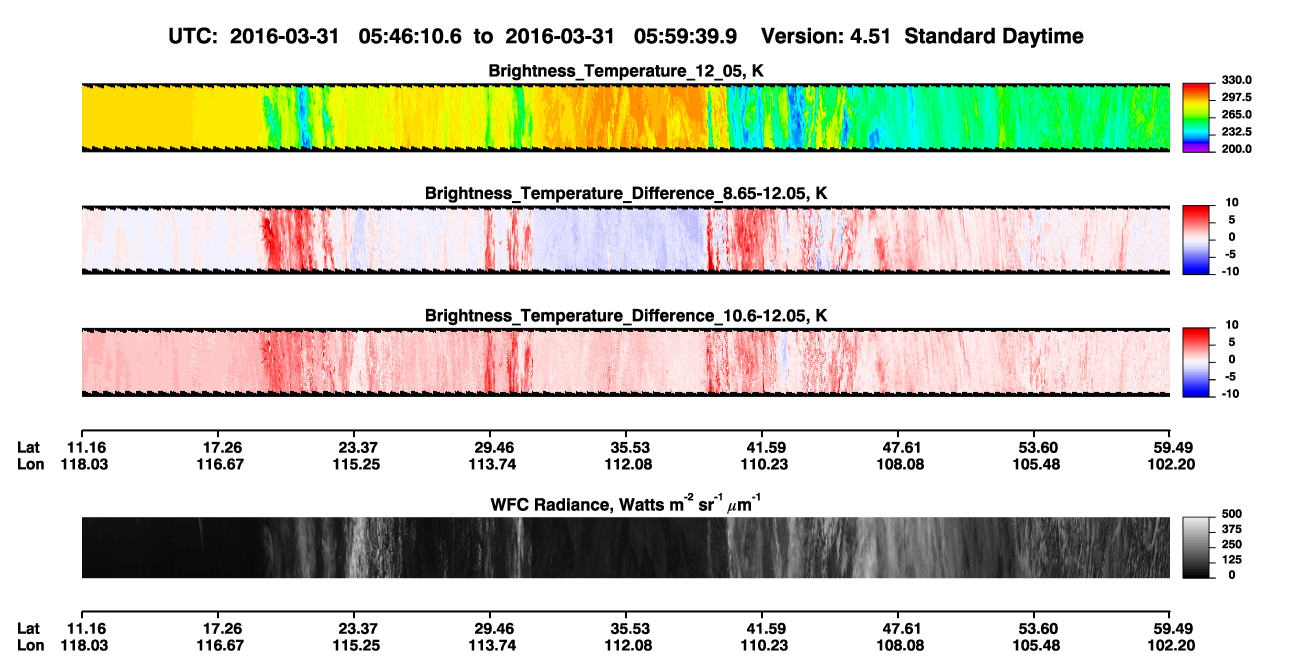Click the Brightness_Temperature_Difference_8.65-12.05, K title
Viewport: 1300px width, 667px height.
[626, 193]
